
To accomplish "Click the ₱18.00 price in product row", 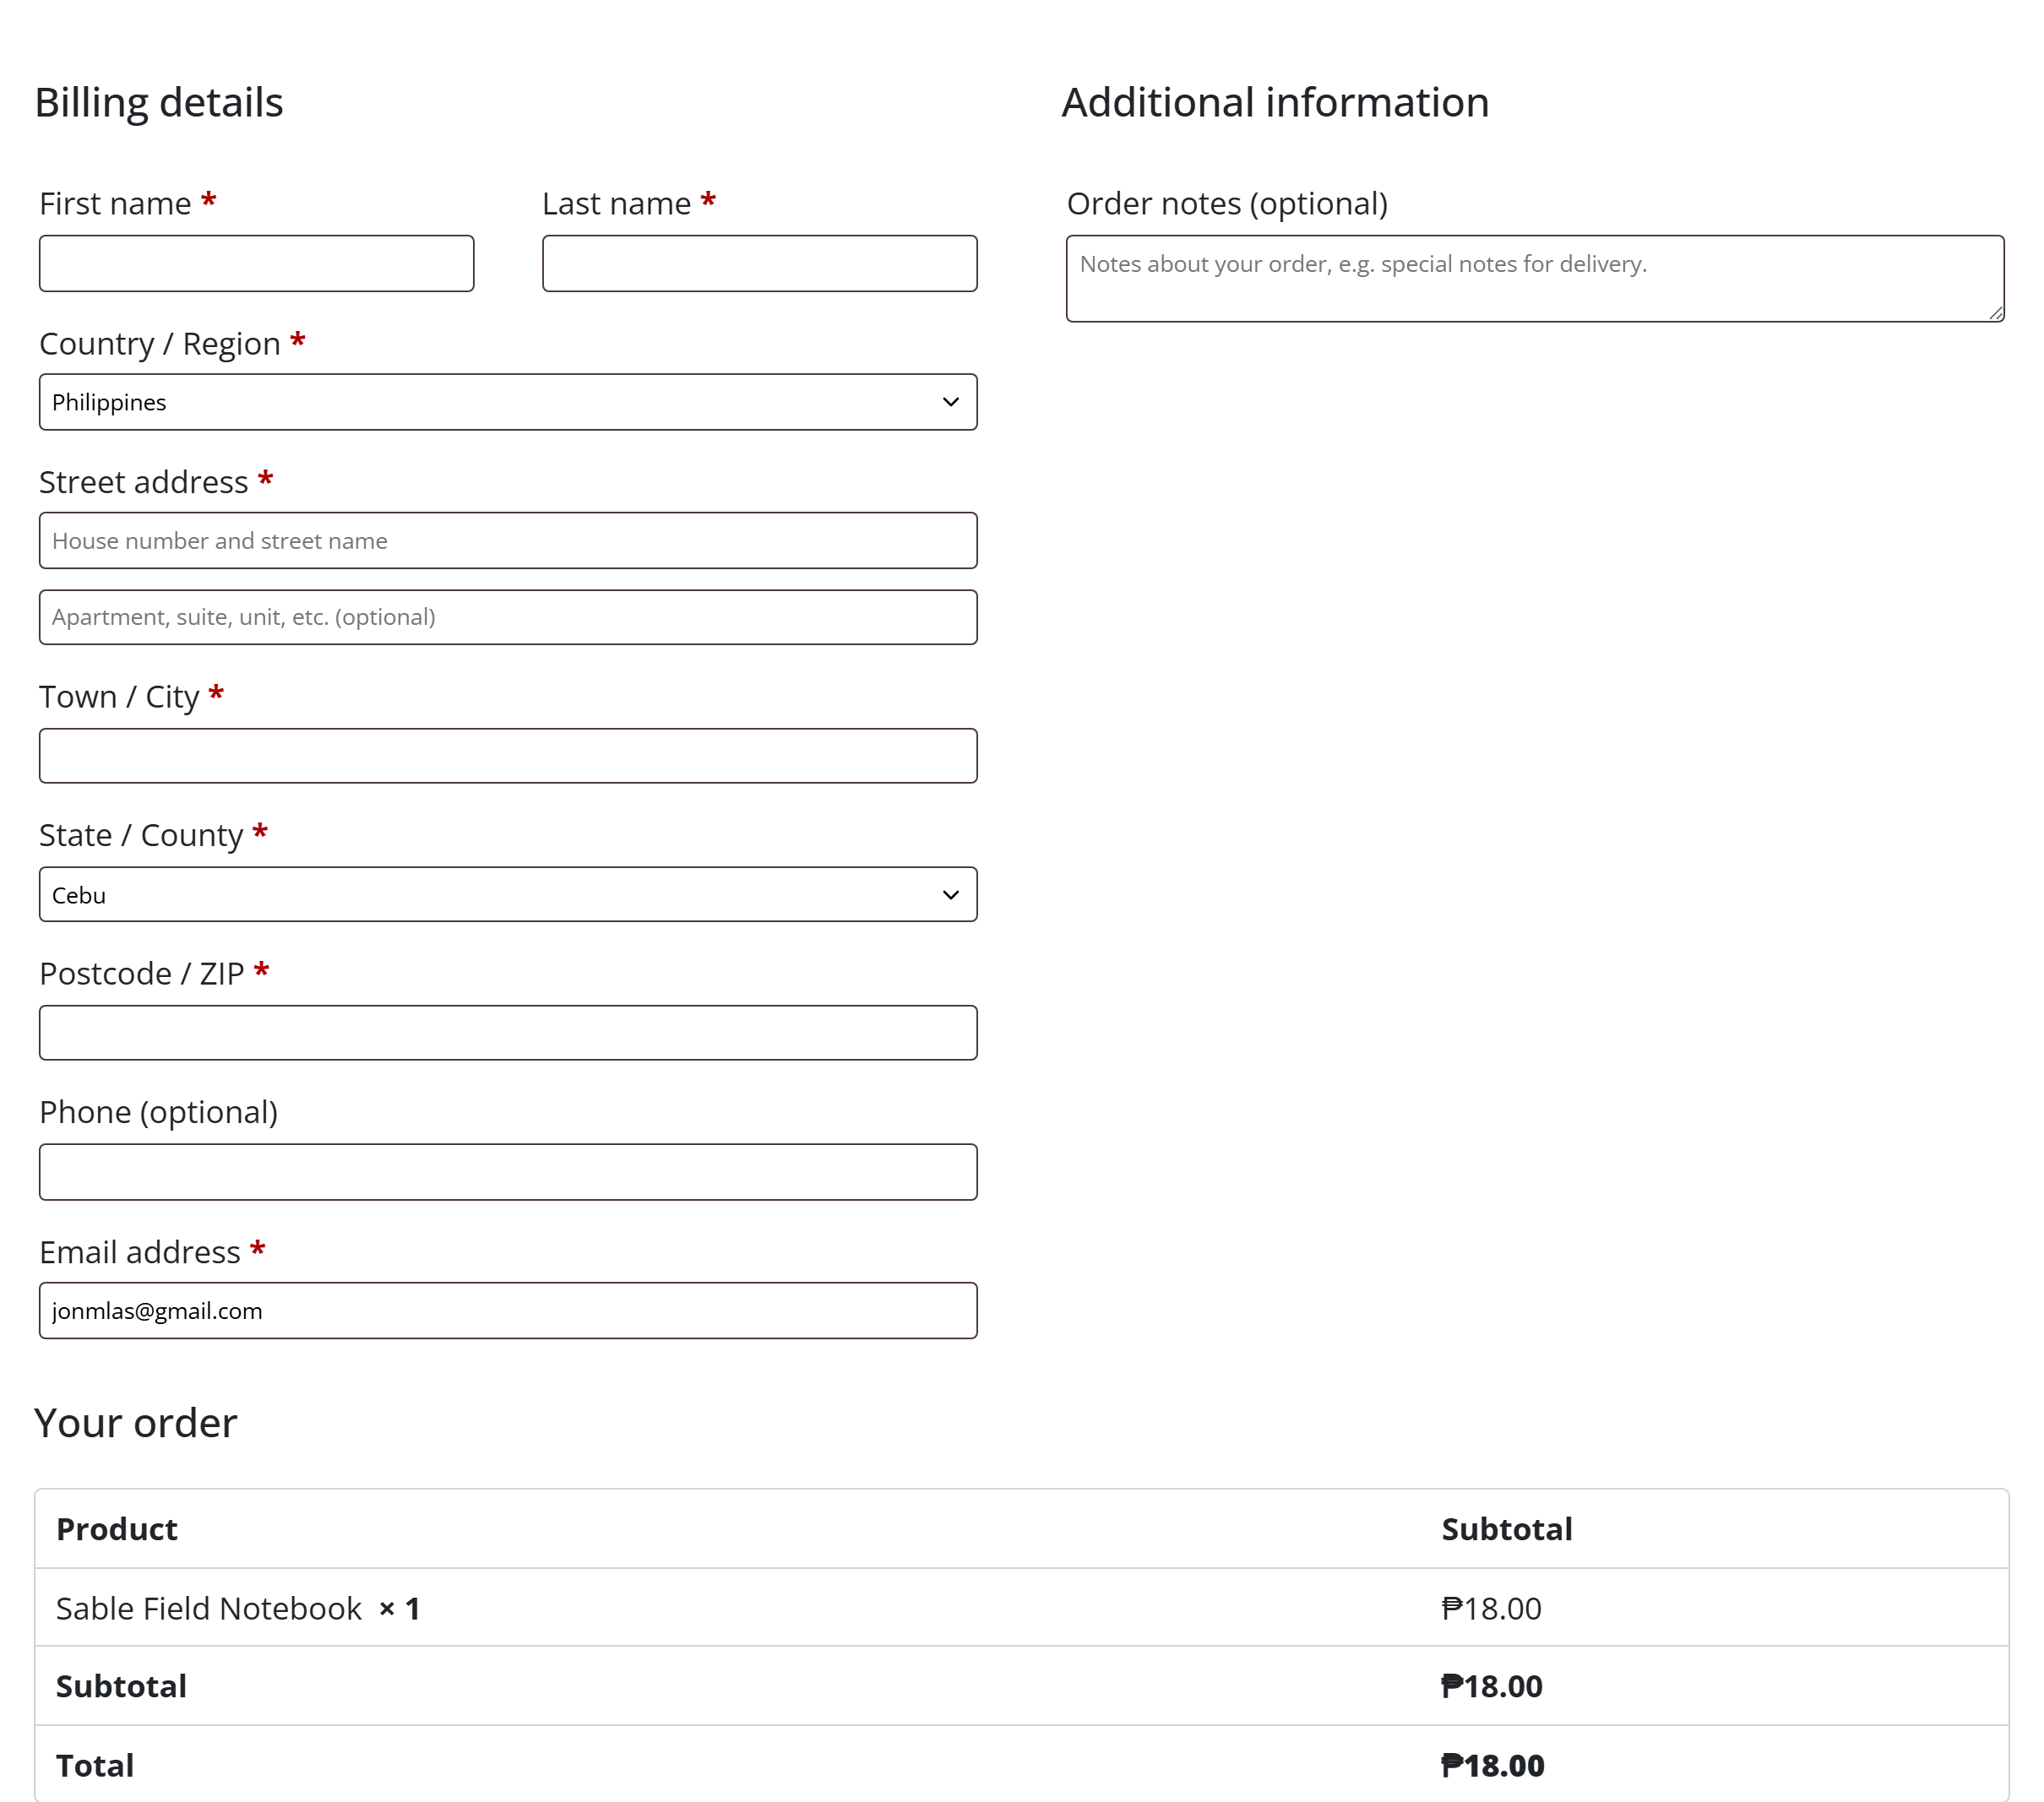I will pyautogui.click(x=1491, y=1608).
